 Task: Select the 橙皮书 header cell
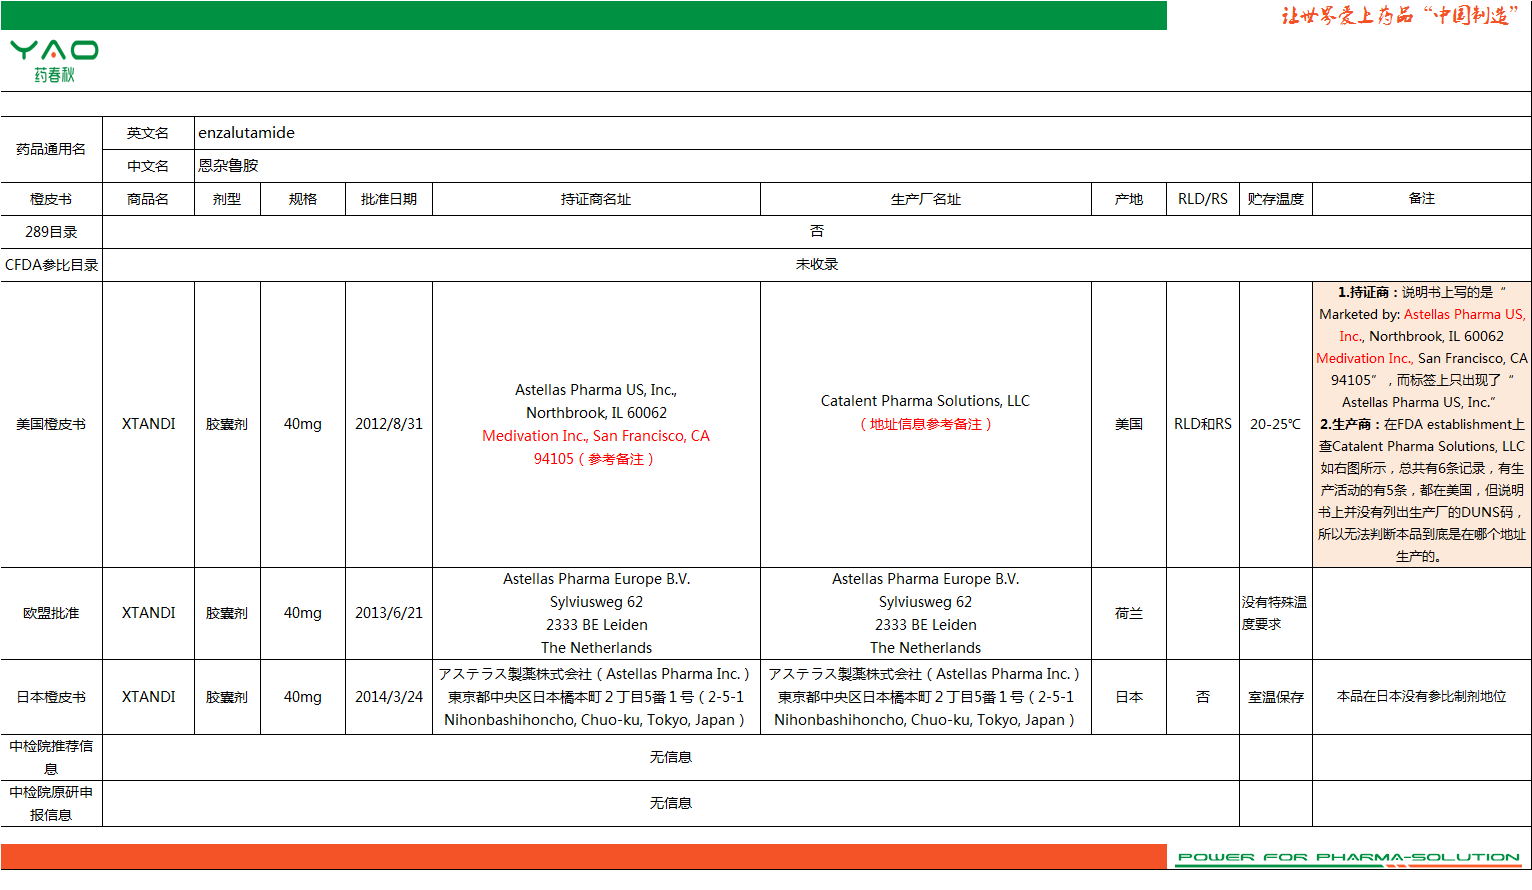51,199
